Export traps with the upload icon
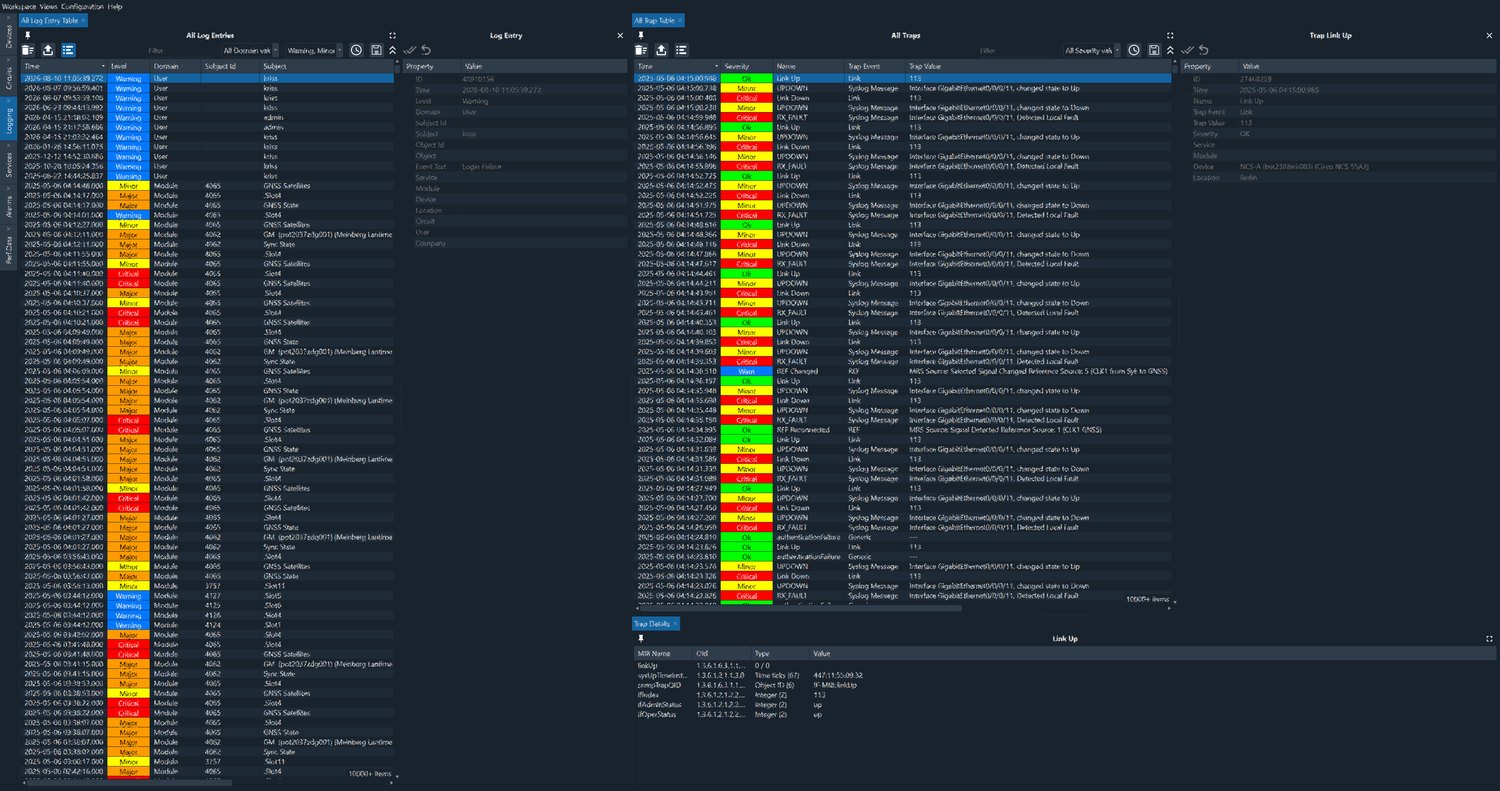Viewport: 1500px width, 791px height. pyautogui.click(x=662, y=50)
